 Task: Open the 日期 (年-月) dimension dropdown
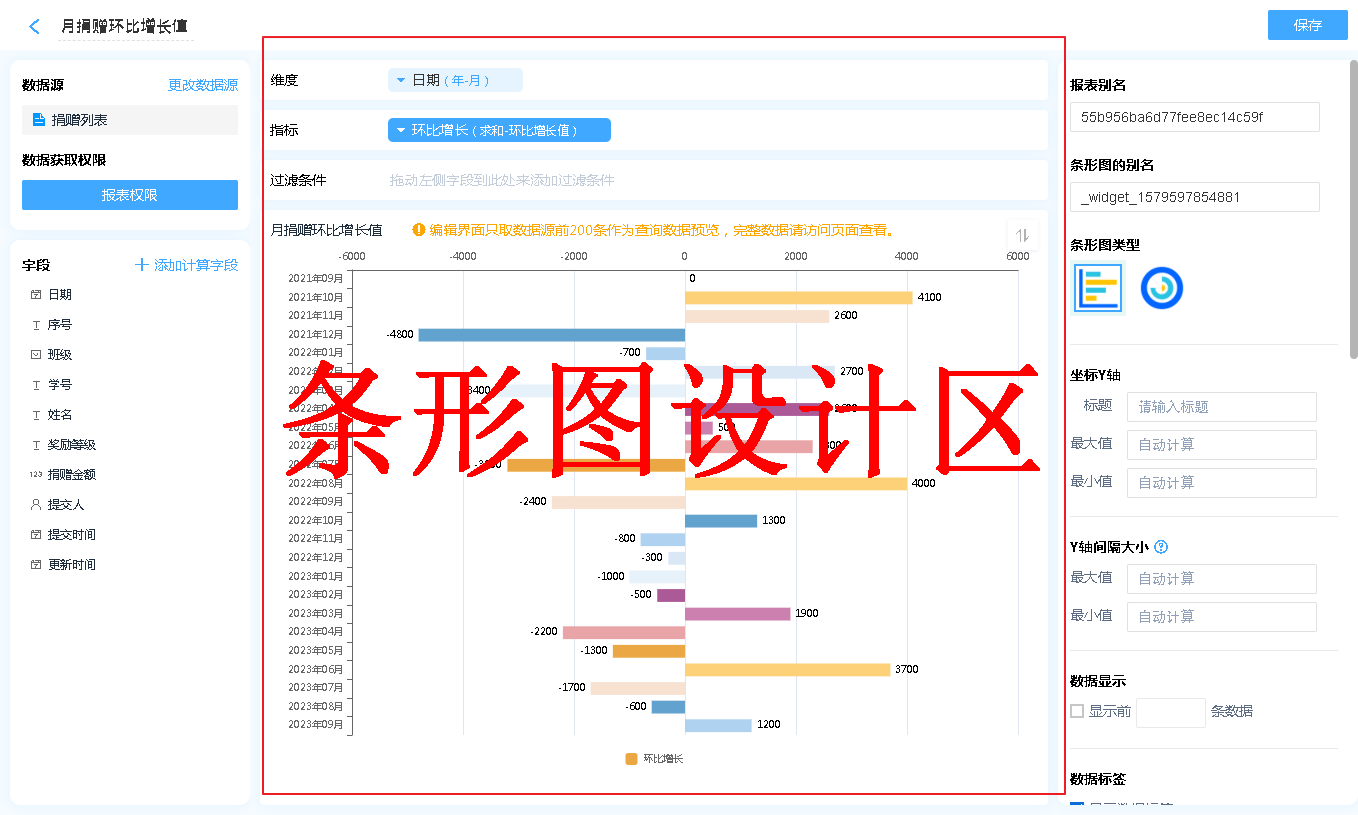(x=455, y=80)
